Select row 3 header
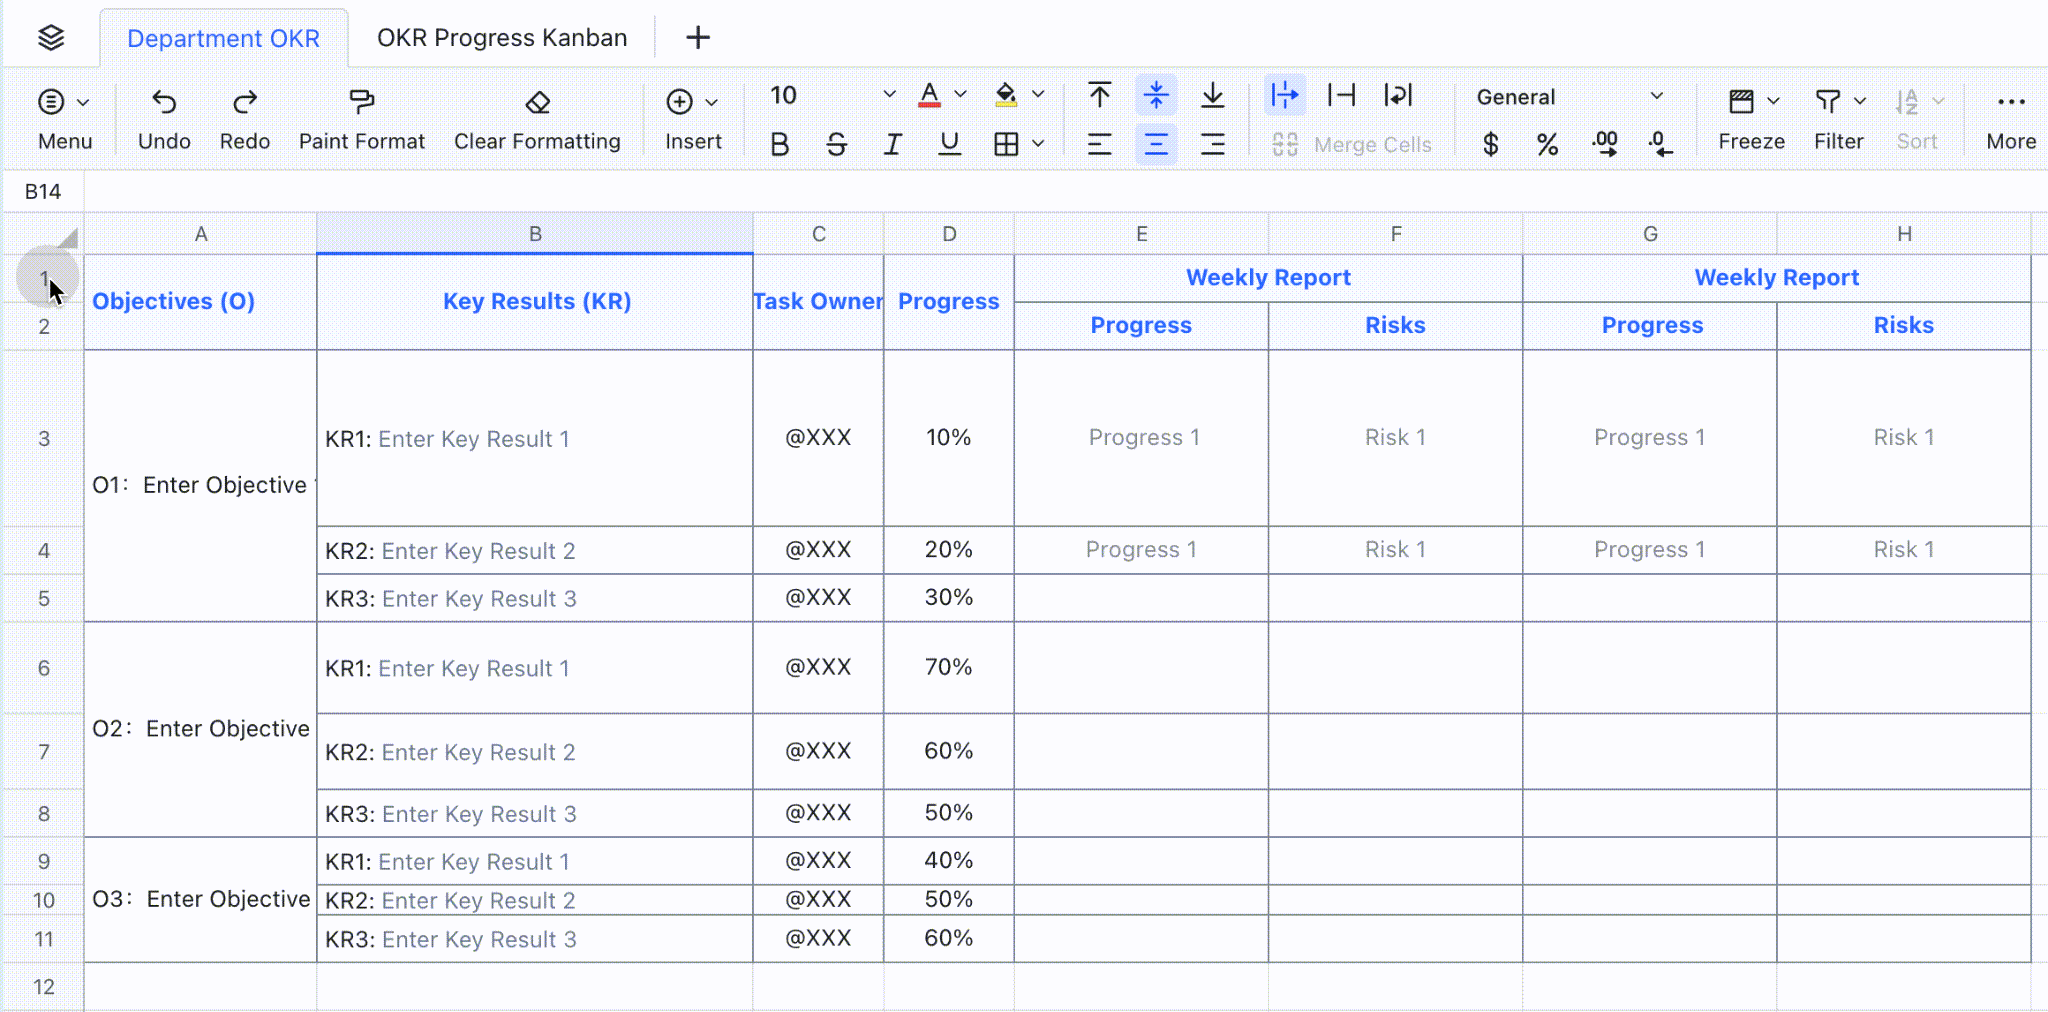This screenshot has height=1012, width=2048. [x=44, y=439]
